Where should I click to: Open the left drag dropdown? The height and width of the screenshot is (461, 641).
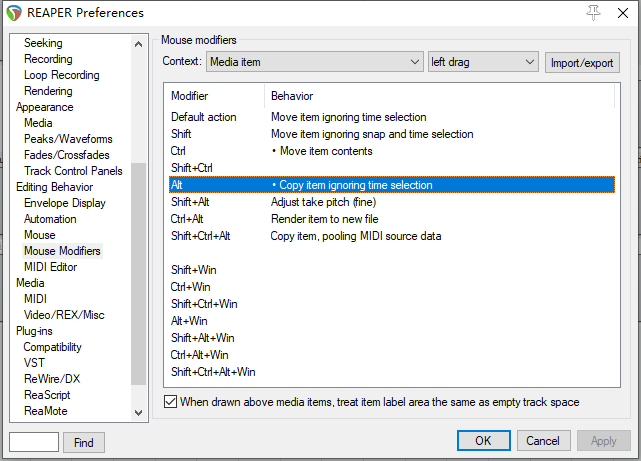pyautogui.click(x=483, y=62)
